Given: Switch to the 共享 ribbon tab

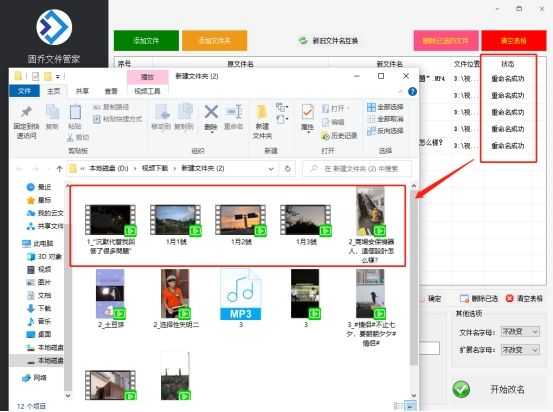Looking at the screenshot, I should pyautogui.click(x=82, y=91).
